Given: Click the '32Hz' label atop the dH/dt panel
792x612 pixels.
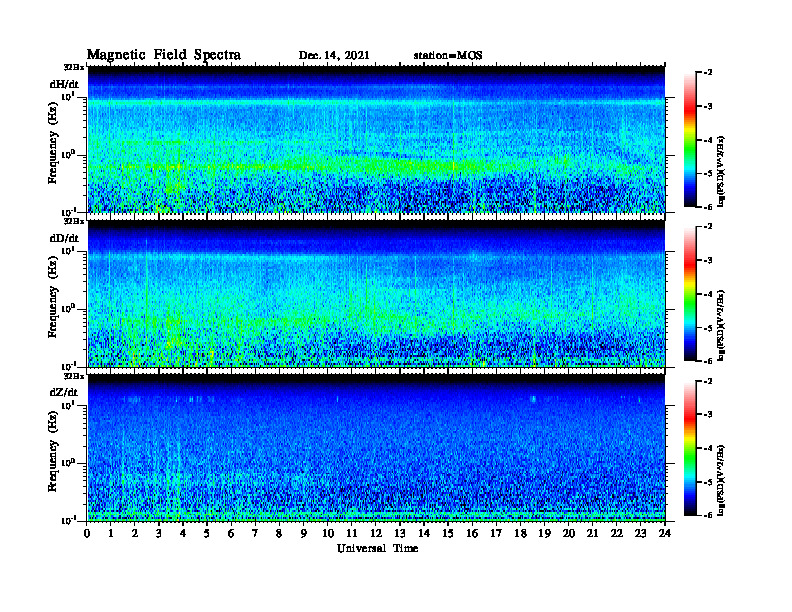Looking at the screenshot, I should 73,67.
